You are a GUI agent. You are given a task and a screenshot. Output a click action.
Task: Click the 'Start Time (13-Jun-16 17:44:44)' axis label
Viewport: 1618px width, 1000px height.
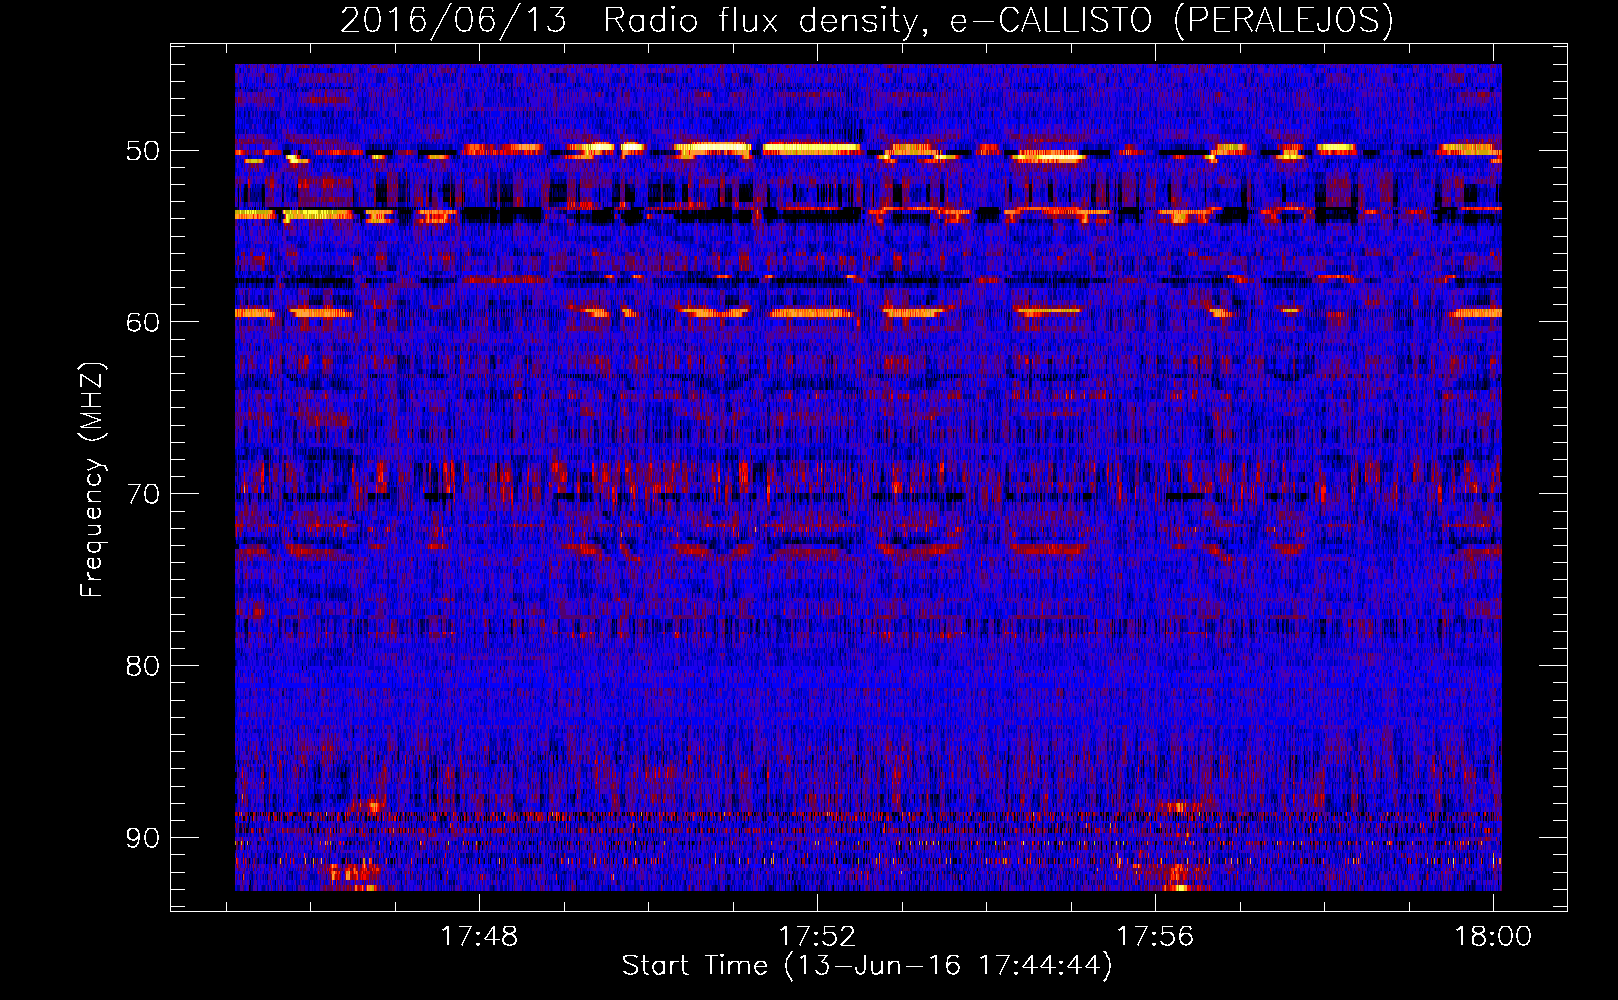867,966
